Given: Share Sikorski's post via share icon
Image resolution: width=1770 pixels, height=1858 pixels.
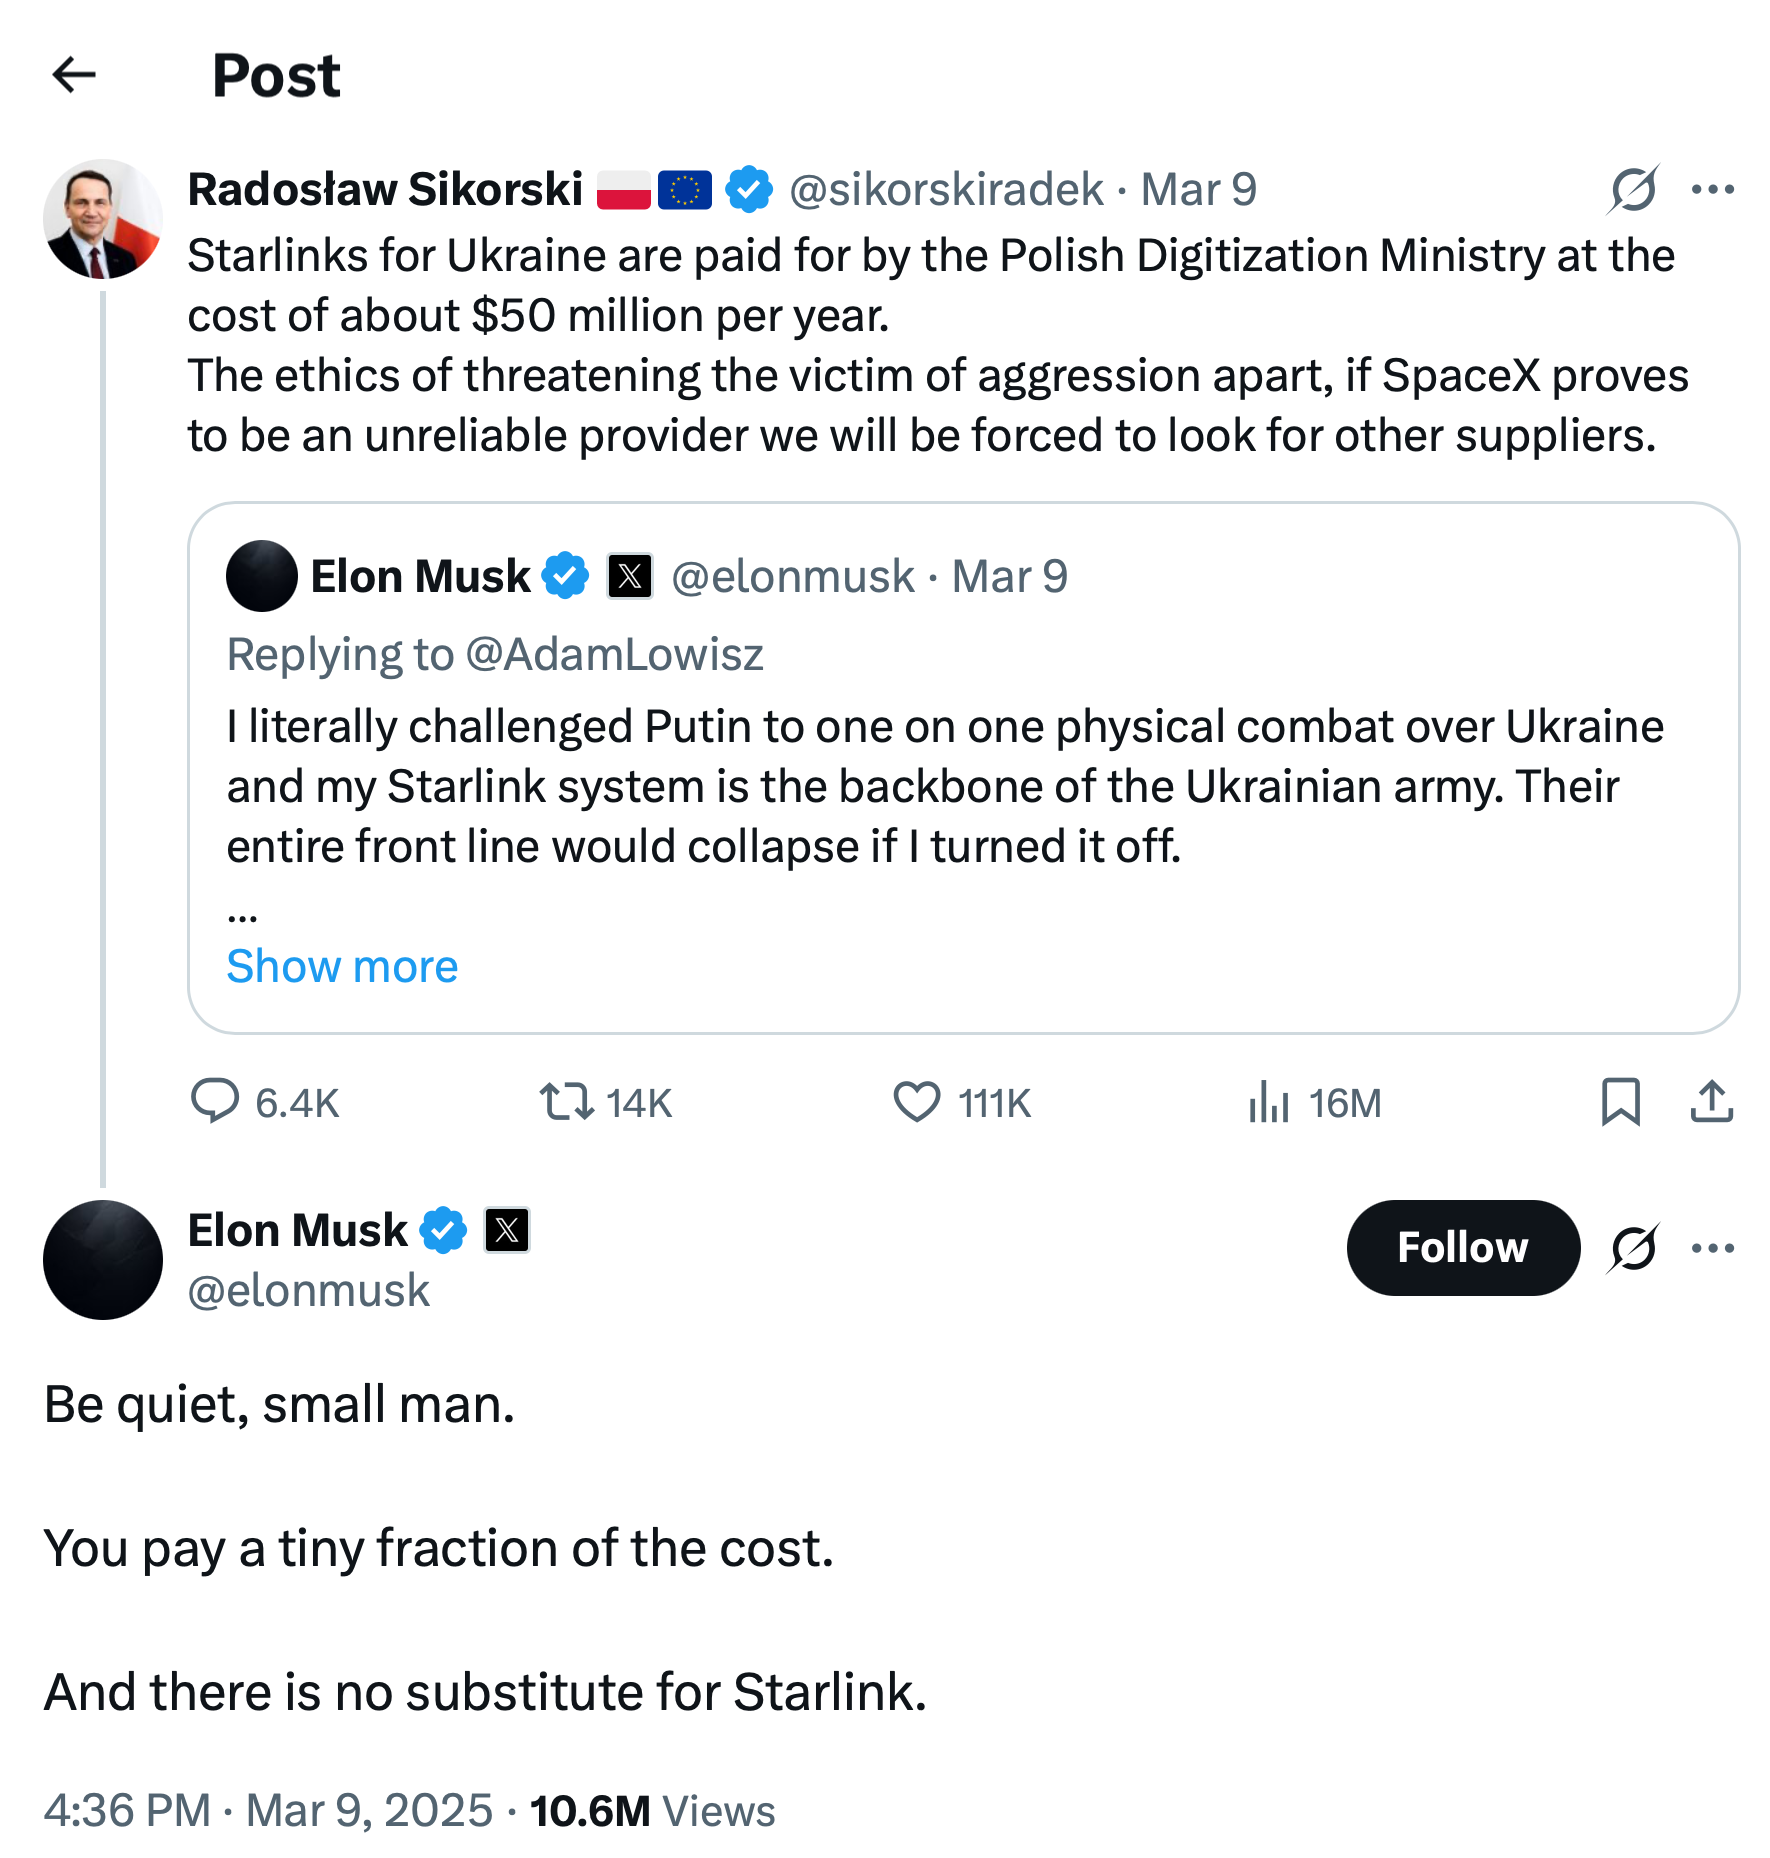Looking at the screenshot, I should pyautogui.click(x=1711, y=1101).
